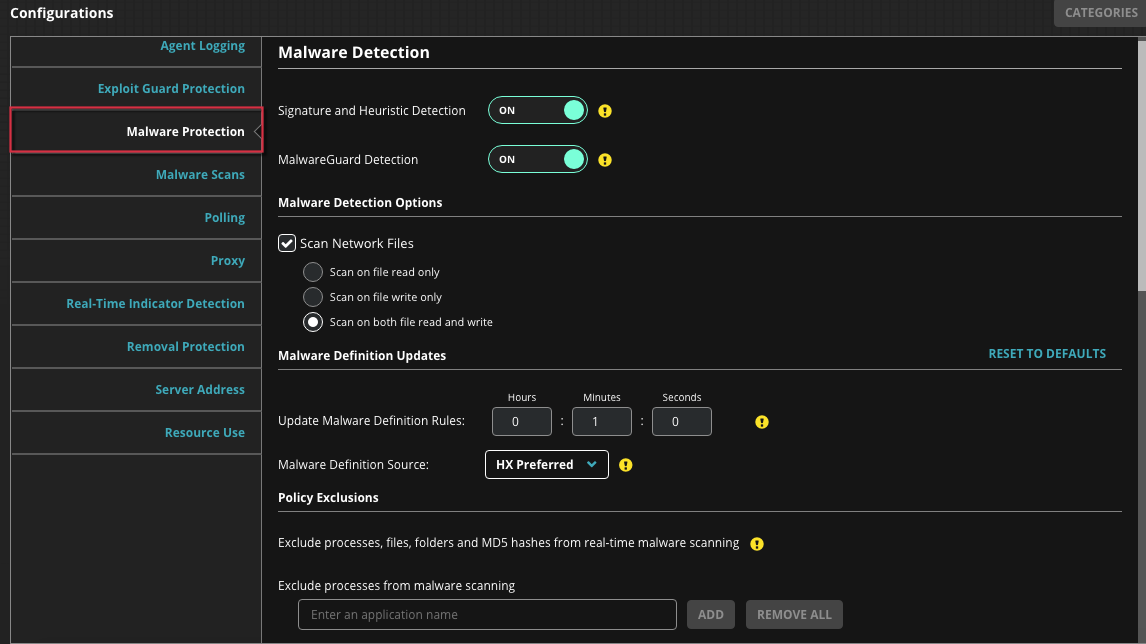Go to Malware Scans settings
The height and width of the screenshot is (644, 1146).
click(x=200, y=175)
